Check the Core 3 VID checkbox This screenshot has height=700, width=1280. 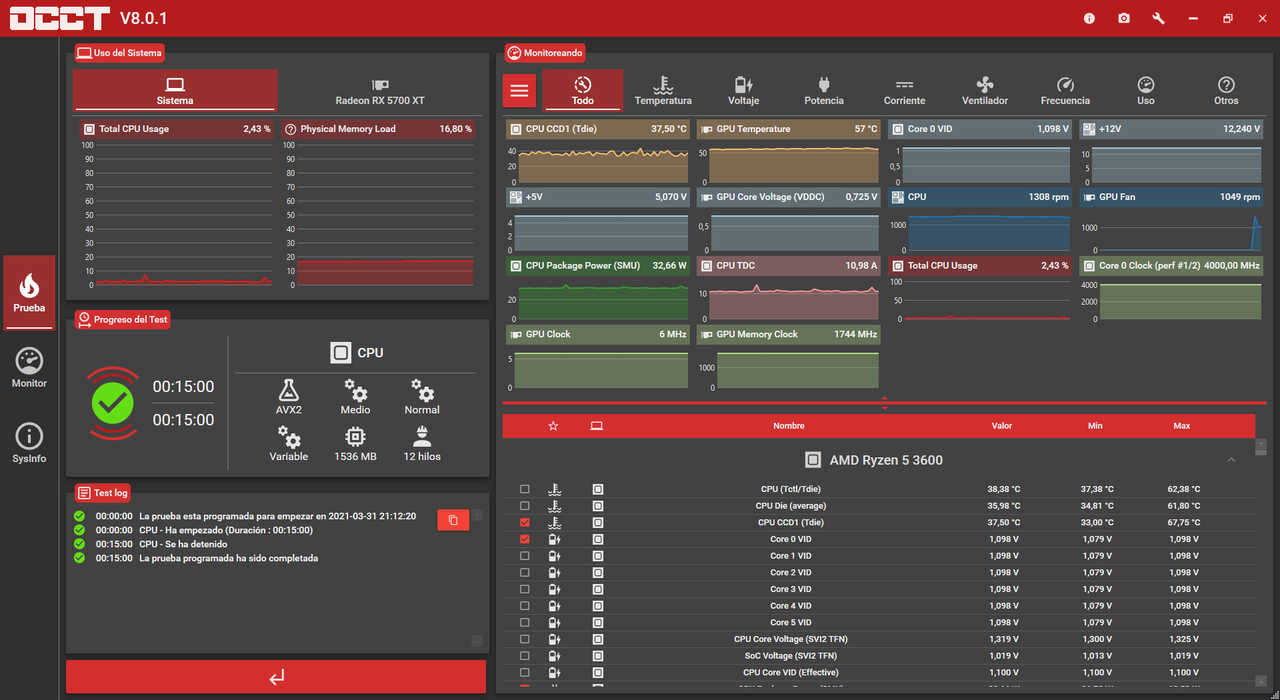pyautogui.click(x=525, y=589)
